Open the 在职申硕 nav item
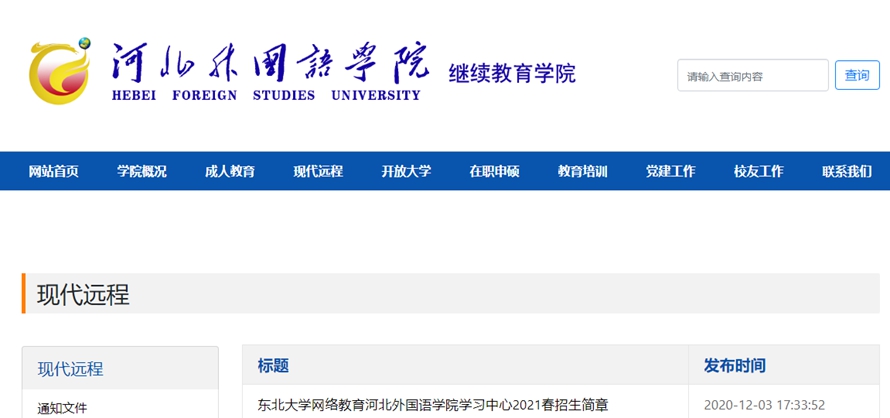The image size is (890, 418). point(494,171)
